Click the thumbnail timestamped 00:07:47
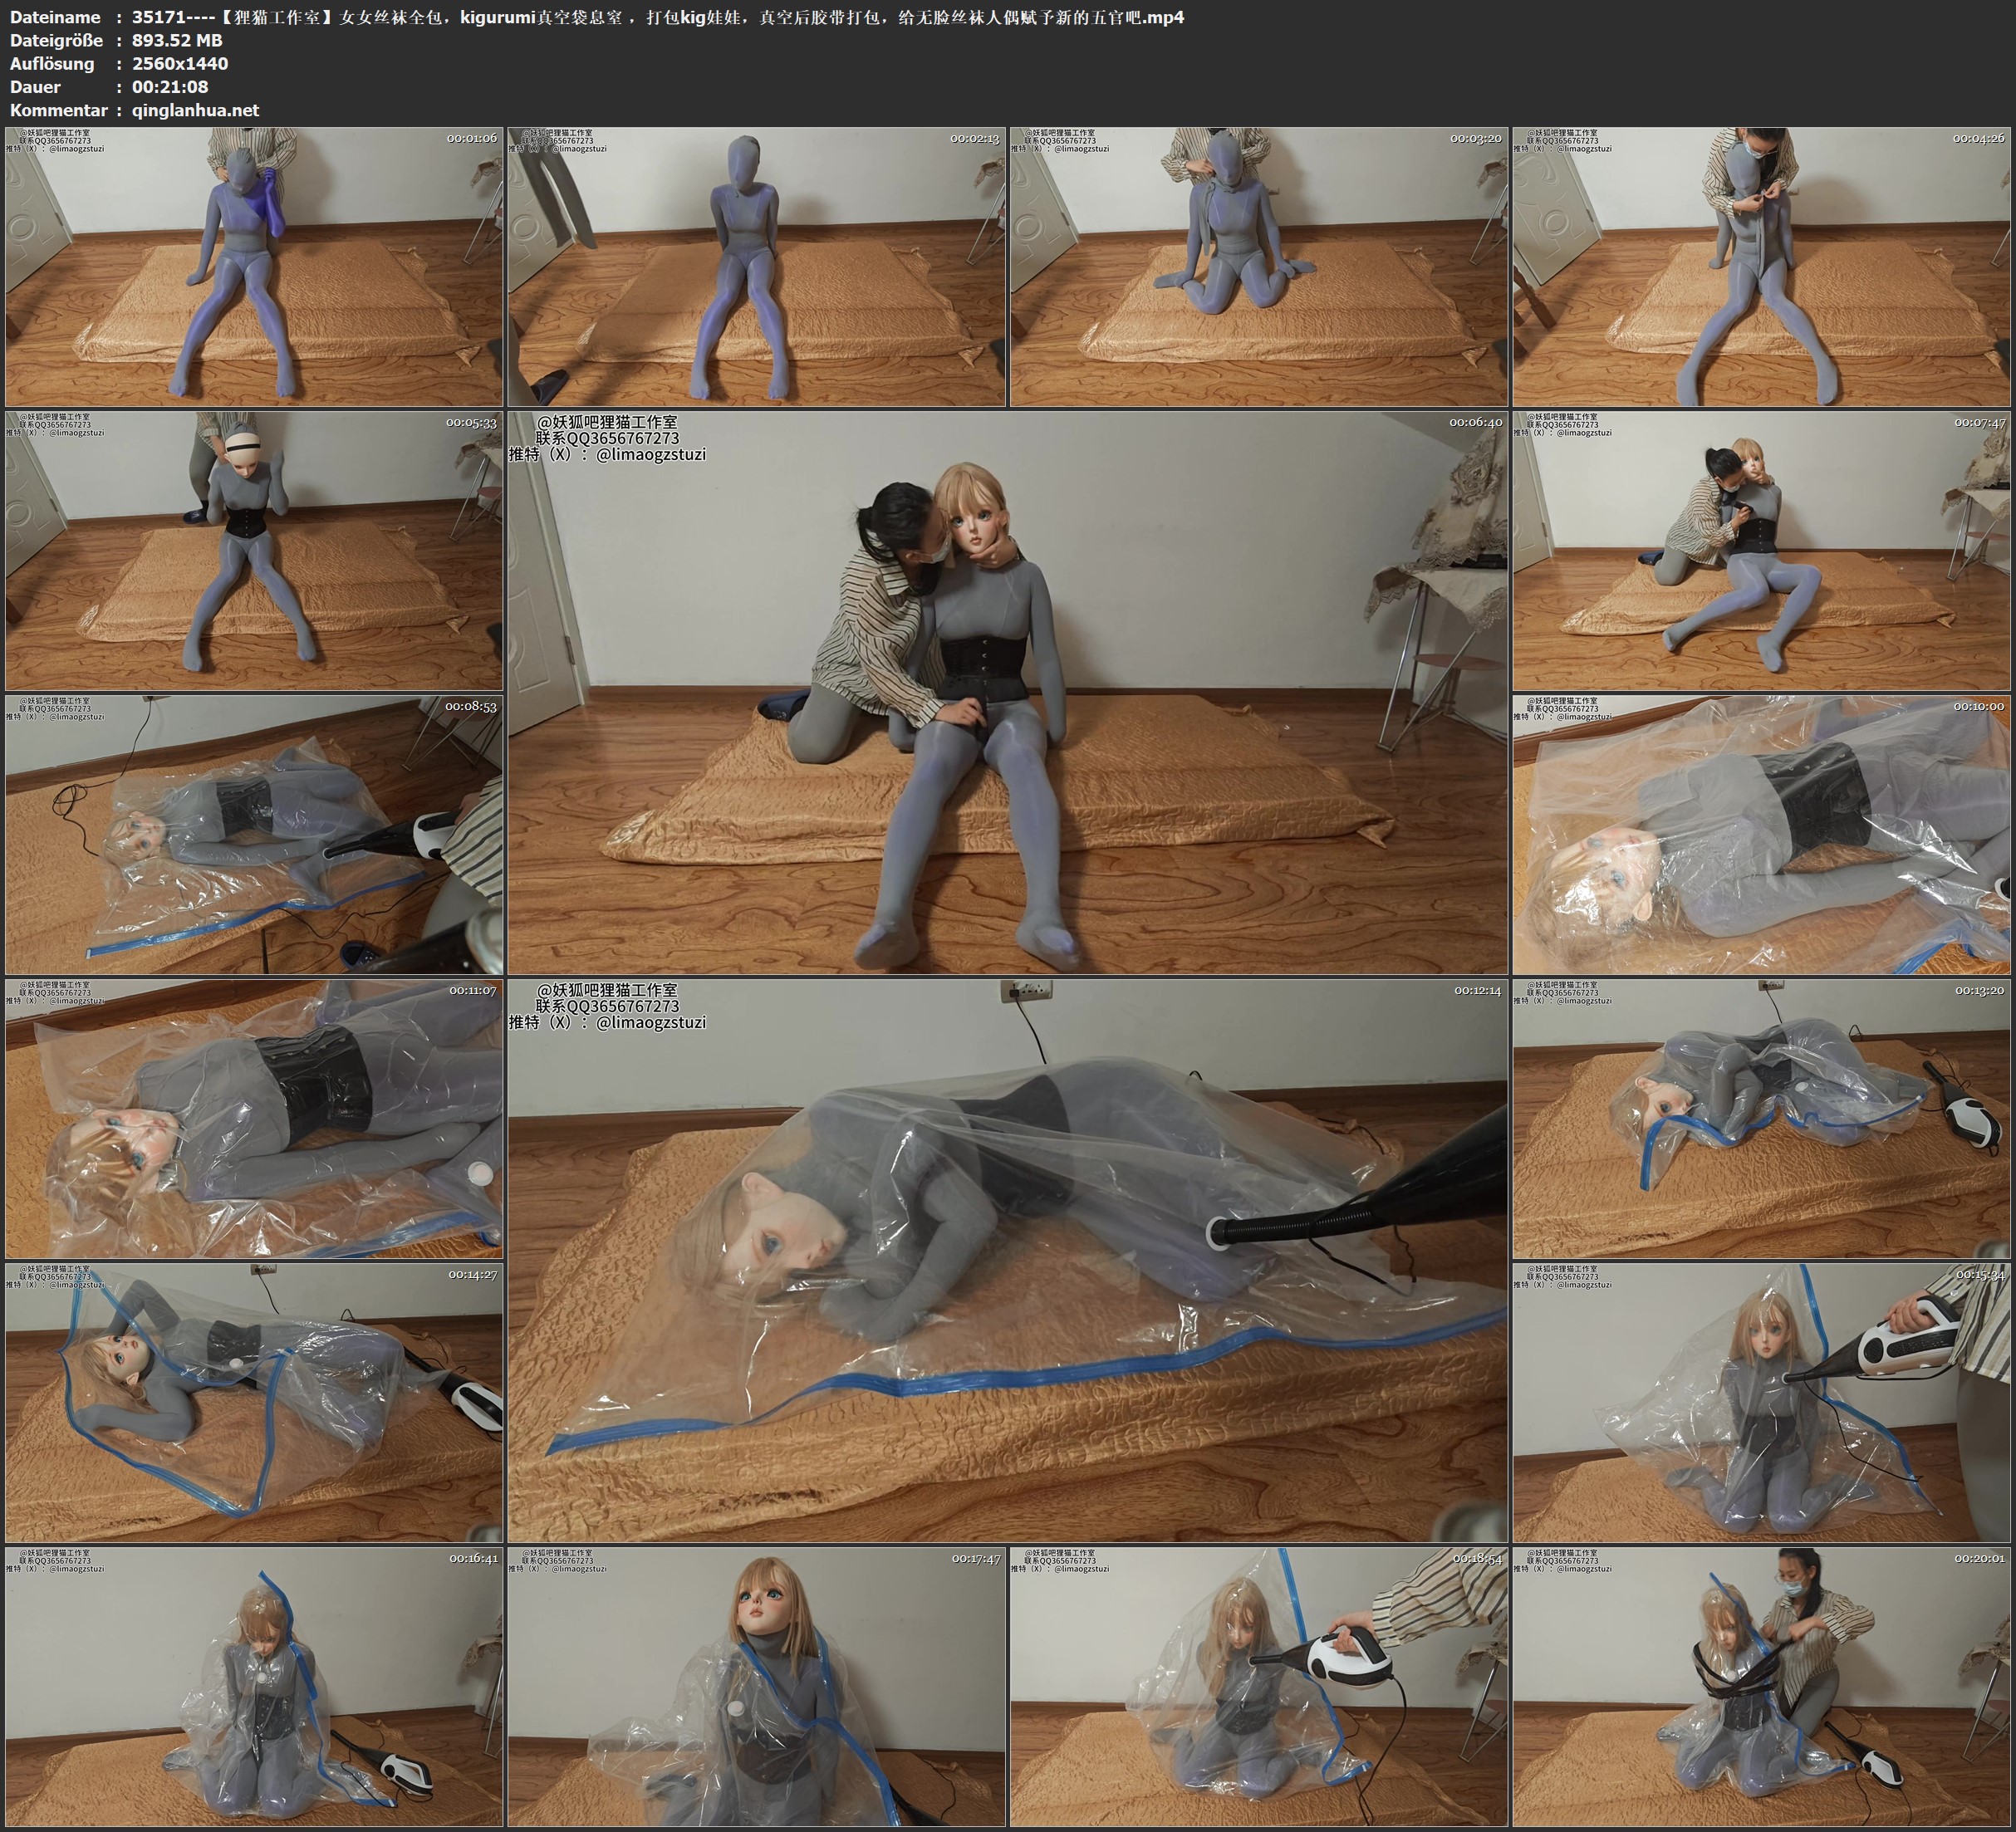This screenshot has width=2016, height=1832. 1761,550
